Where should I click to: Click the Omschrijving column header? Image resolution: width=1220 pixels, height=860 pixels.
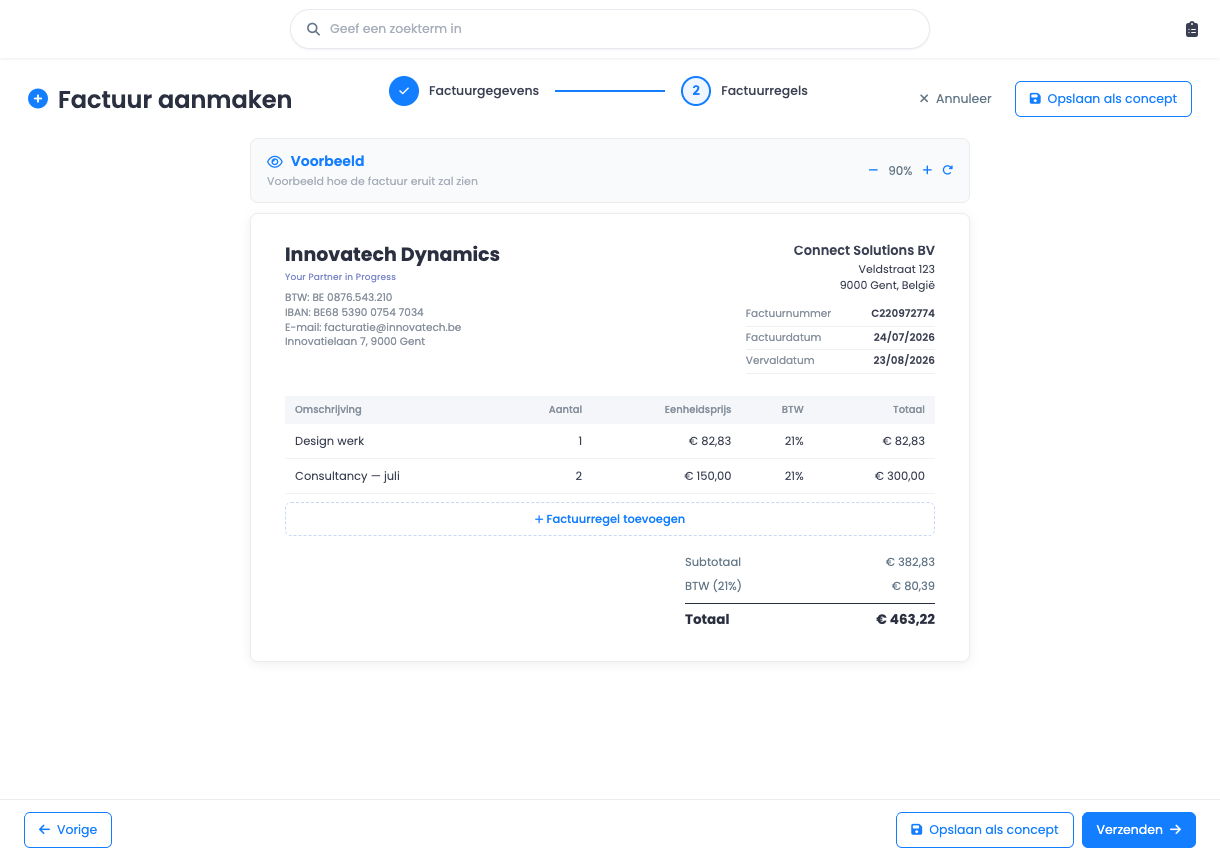328,409
